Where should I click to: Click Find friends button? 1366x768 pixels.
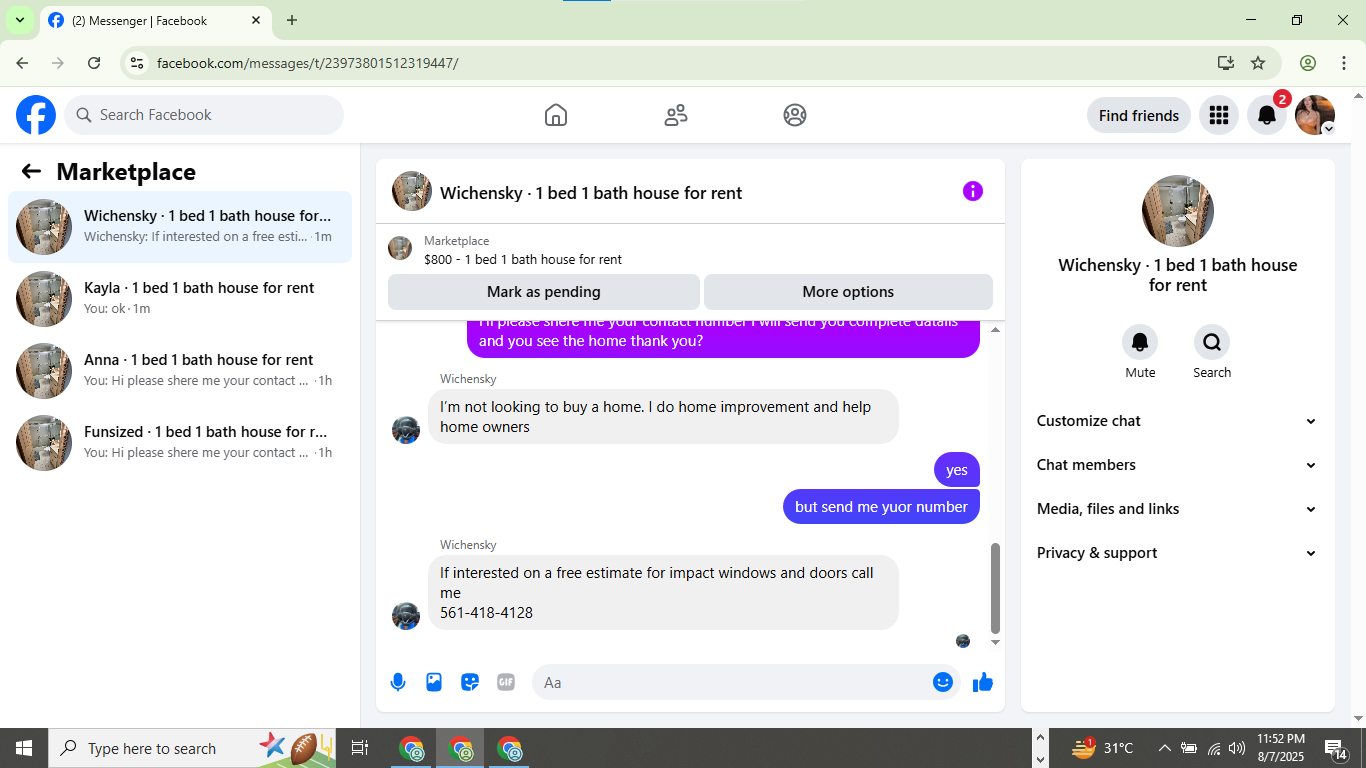pyautogui.click(x=1139, y=115)
